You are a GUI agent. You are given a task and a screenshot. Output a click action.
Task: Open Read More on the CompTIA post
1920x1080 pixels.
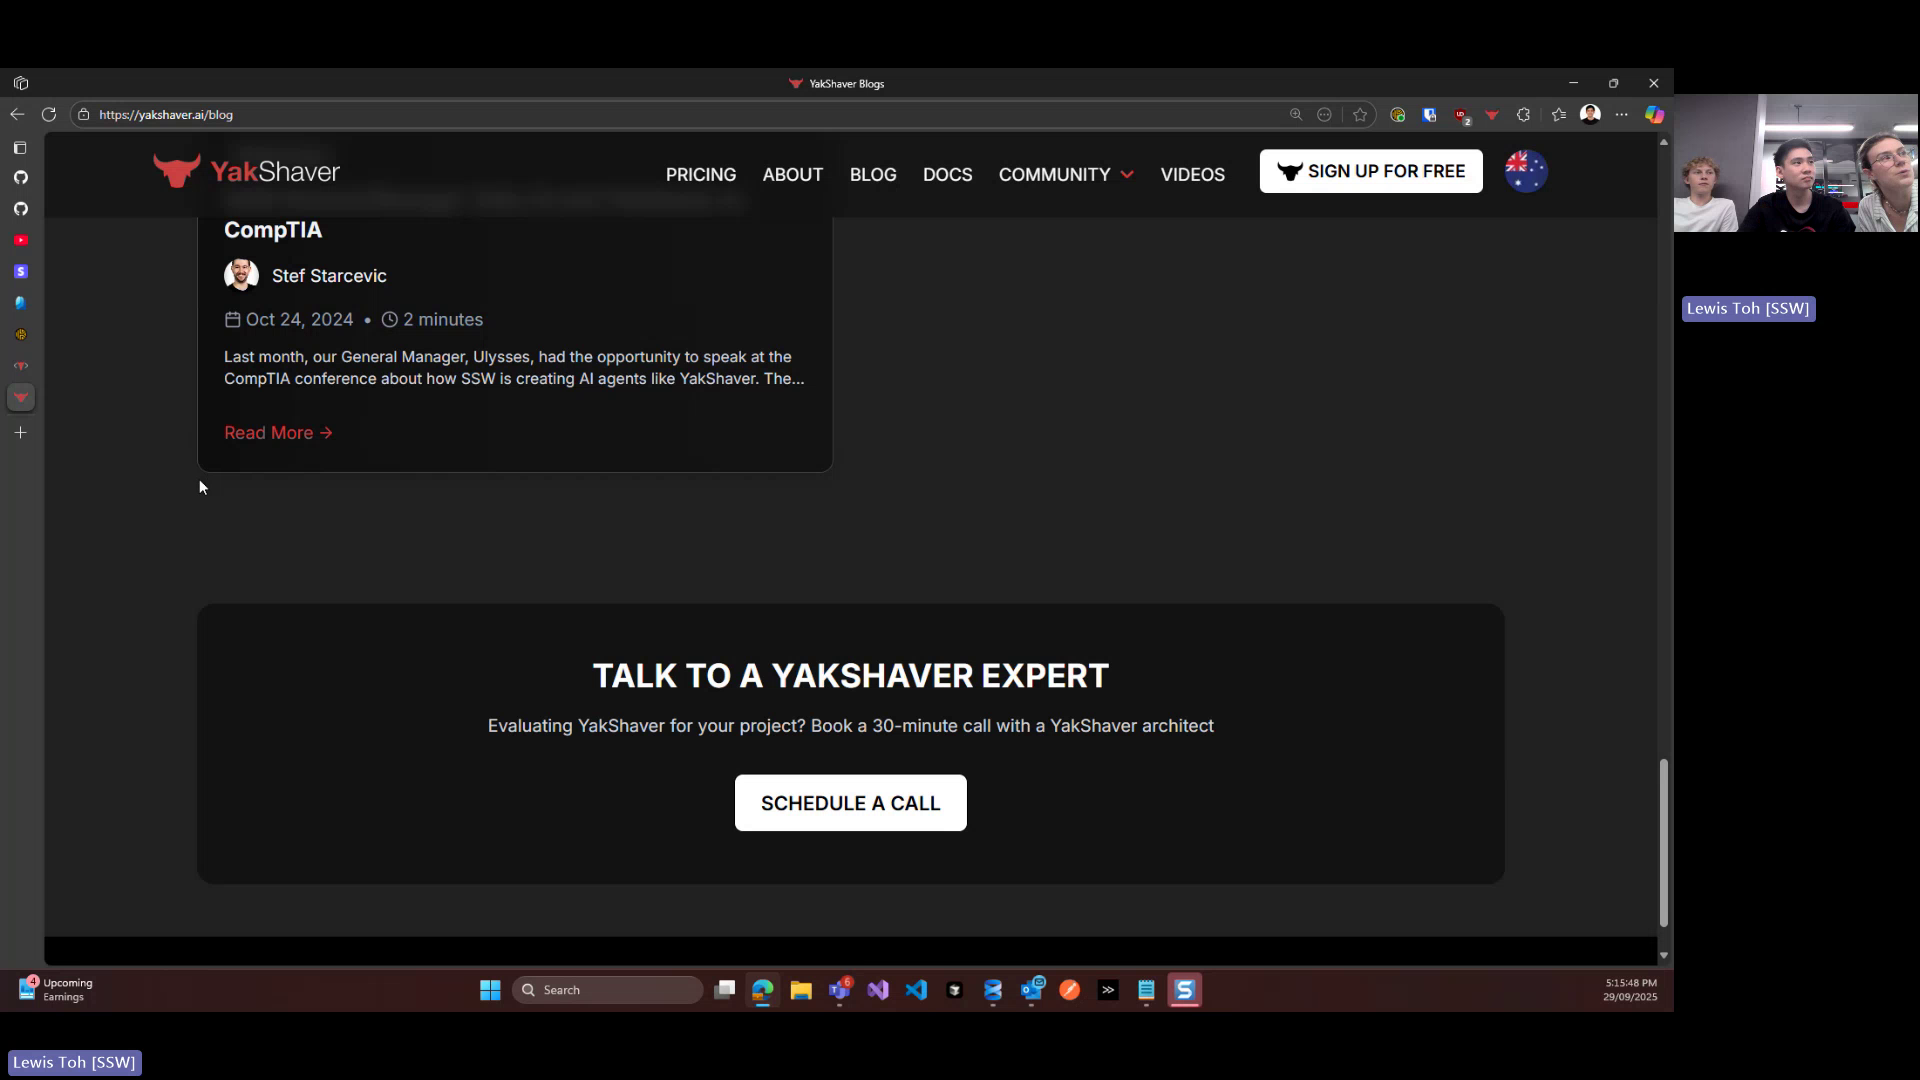pyautogui.click(x=277, y=432)
